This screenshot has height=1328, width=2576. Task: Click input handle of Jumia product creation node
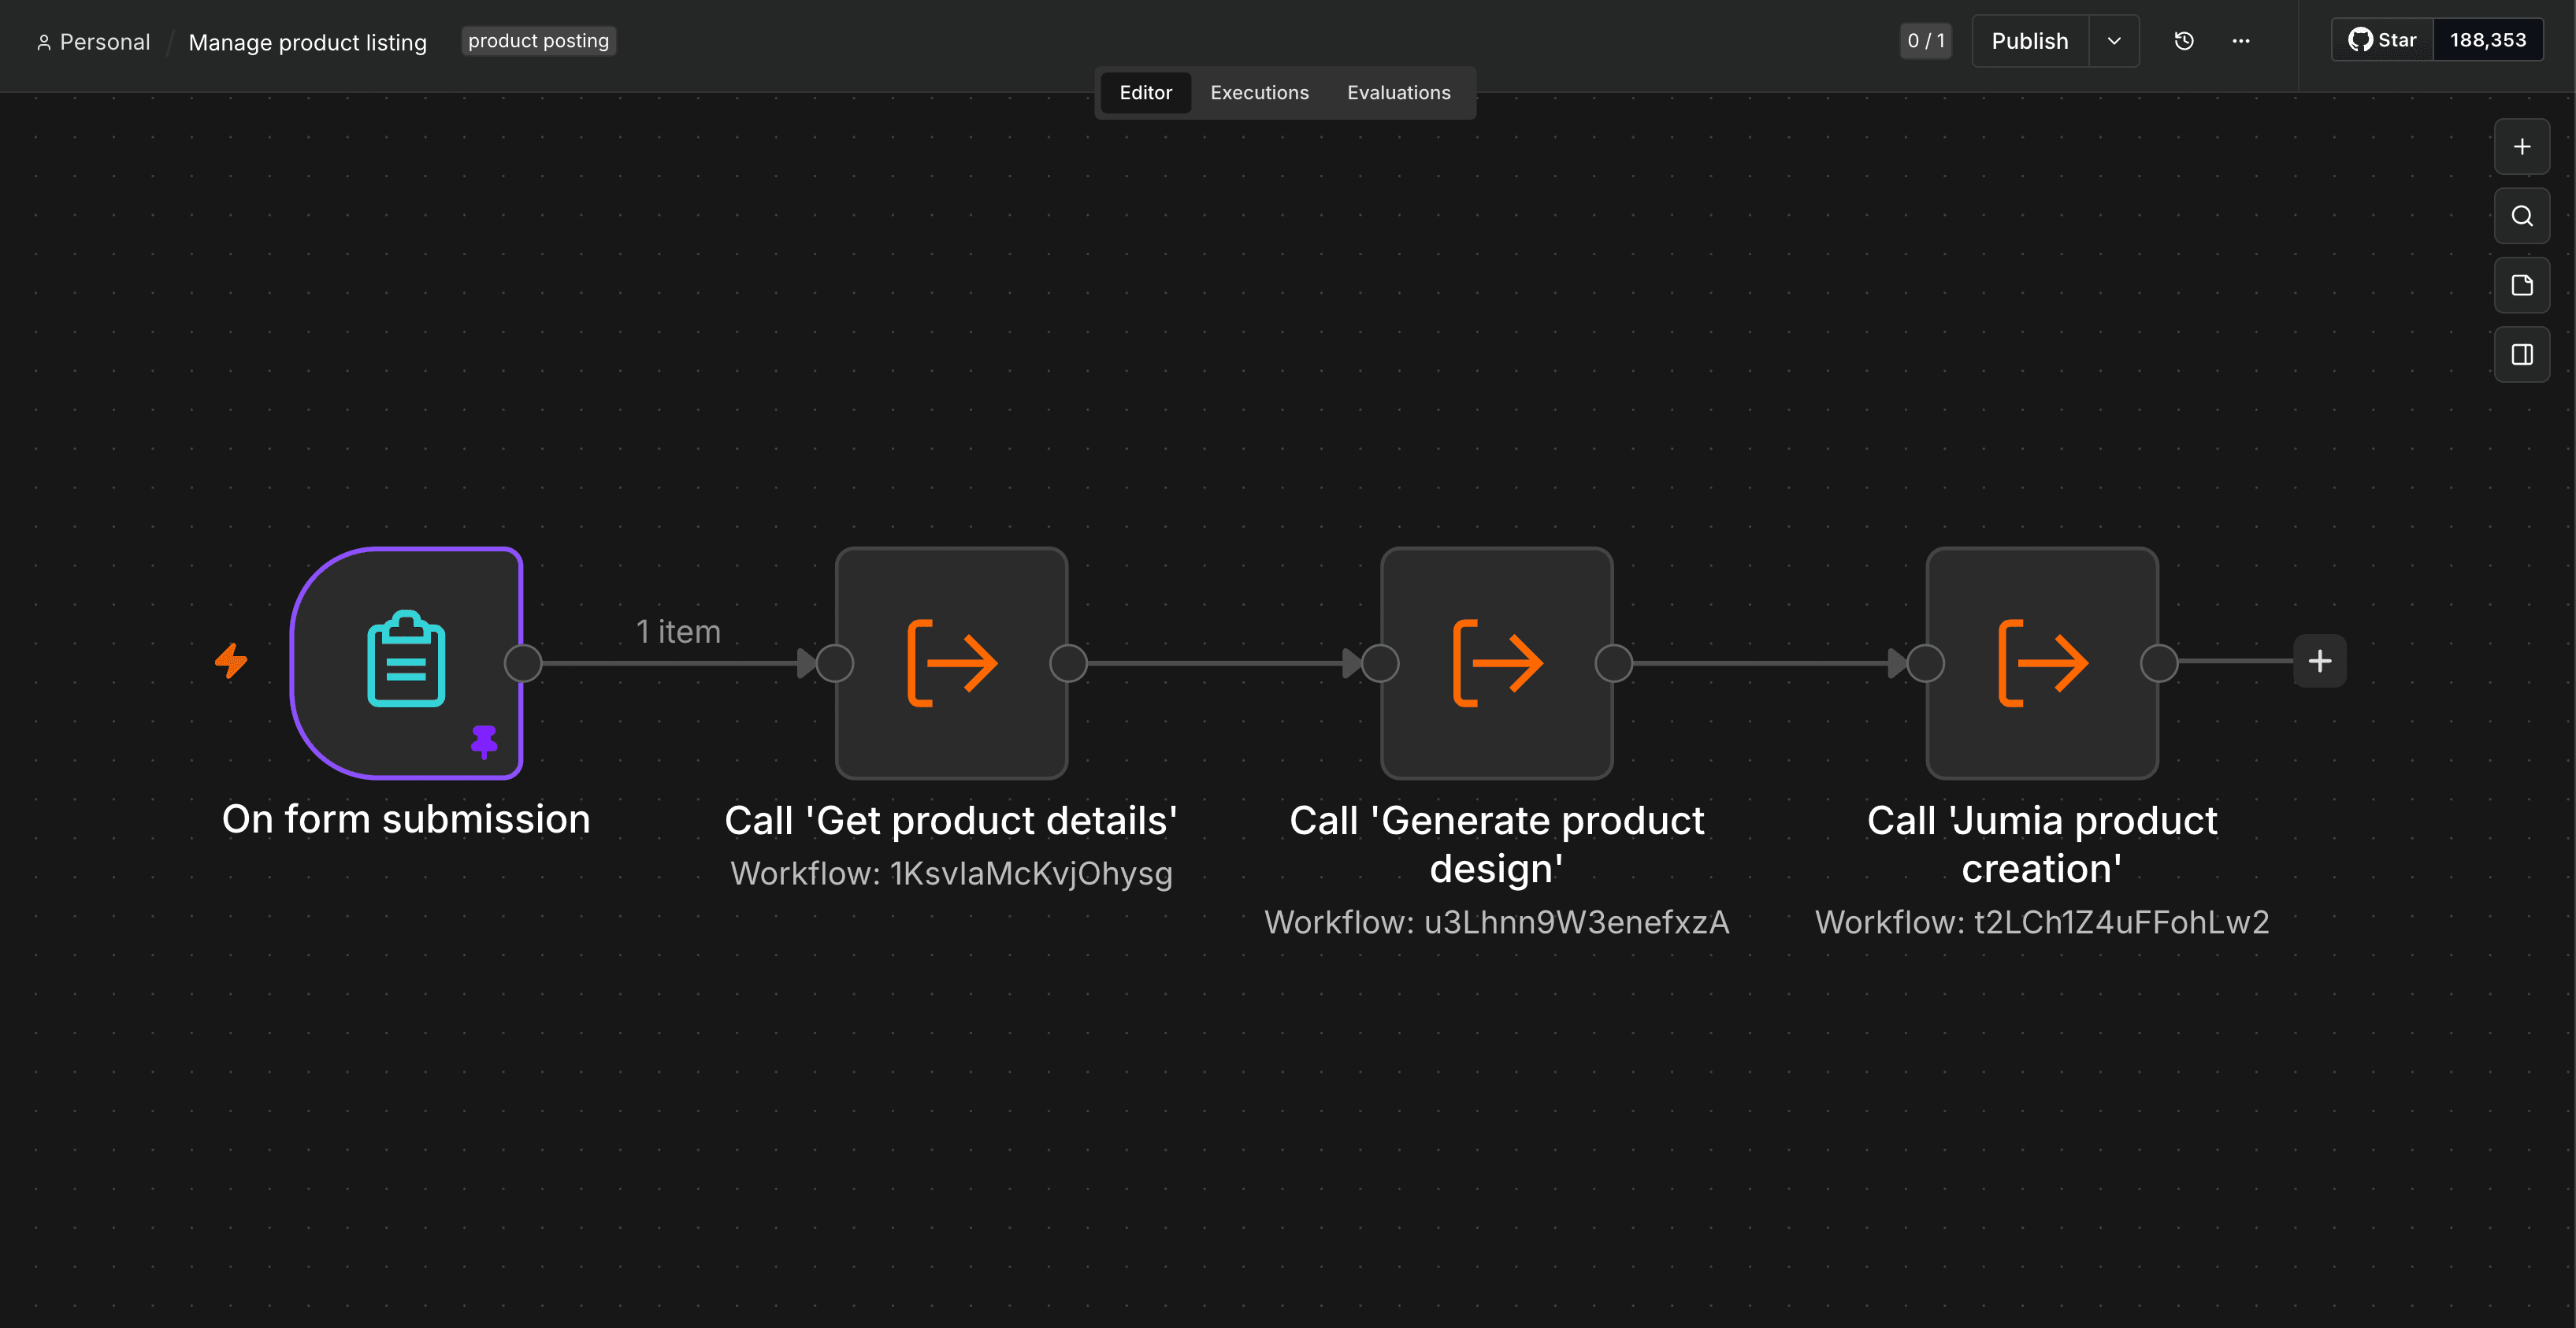(x=1925, y=663)
